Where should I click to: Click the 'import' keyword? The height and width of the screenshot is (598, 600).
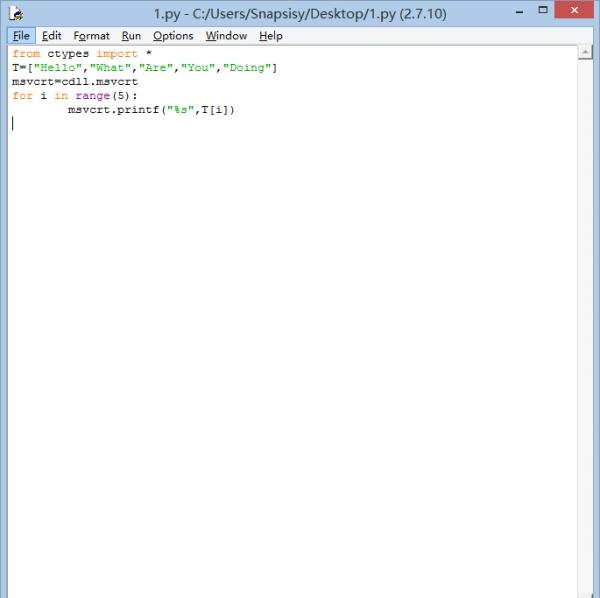coord(117,54)
